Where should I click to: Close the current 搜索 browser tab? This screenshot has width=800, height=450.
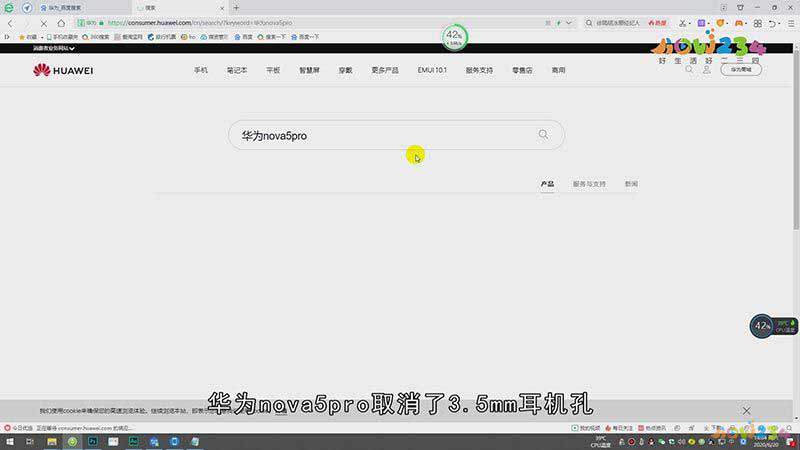tap(222, 8)
